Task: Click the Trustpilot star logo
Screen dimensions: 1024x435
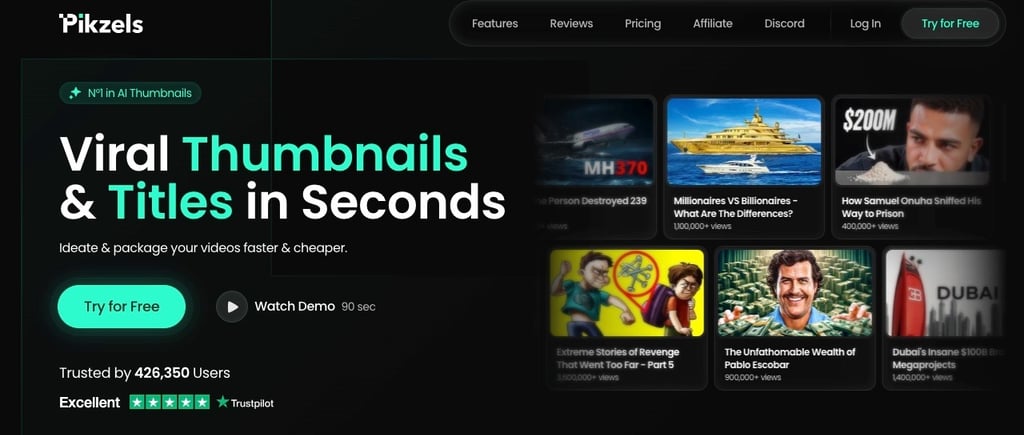Action: 223,402
